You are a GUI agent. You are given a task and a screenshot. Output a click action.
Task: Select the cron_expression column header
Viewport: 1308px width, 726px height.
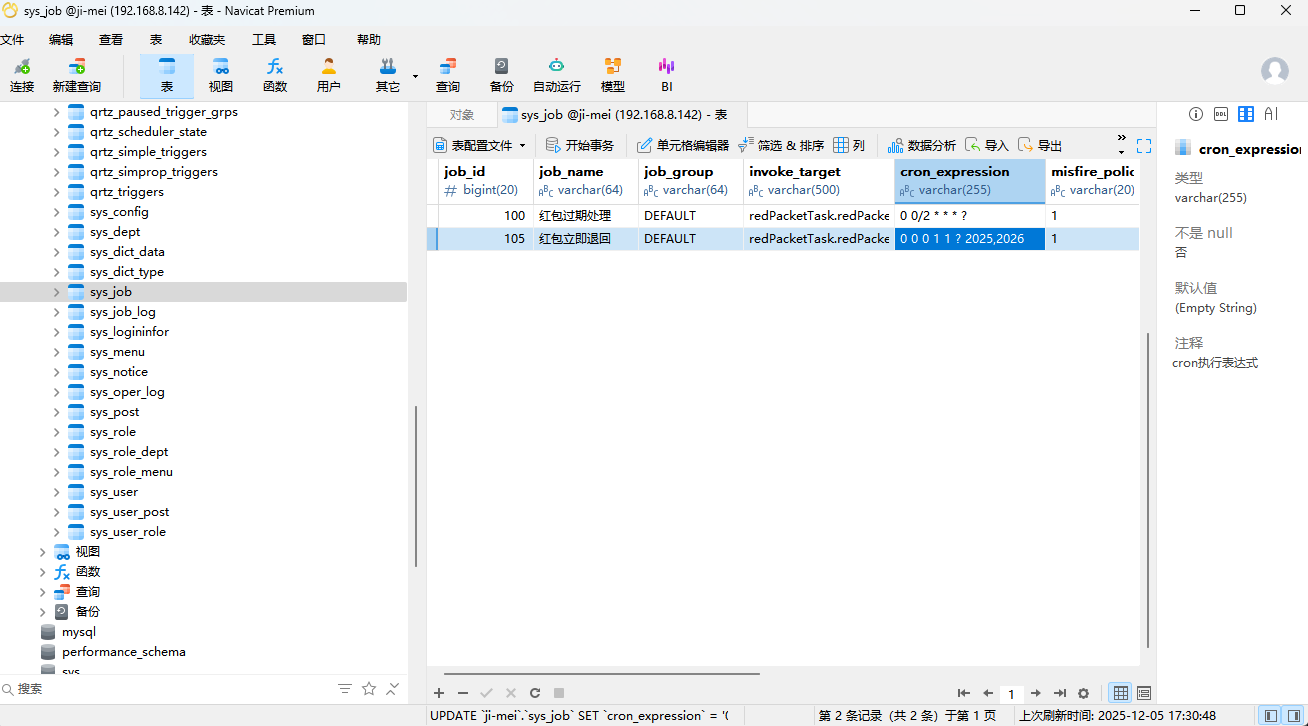click(970, 181)
